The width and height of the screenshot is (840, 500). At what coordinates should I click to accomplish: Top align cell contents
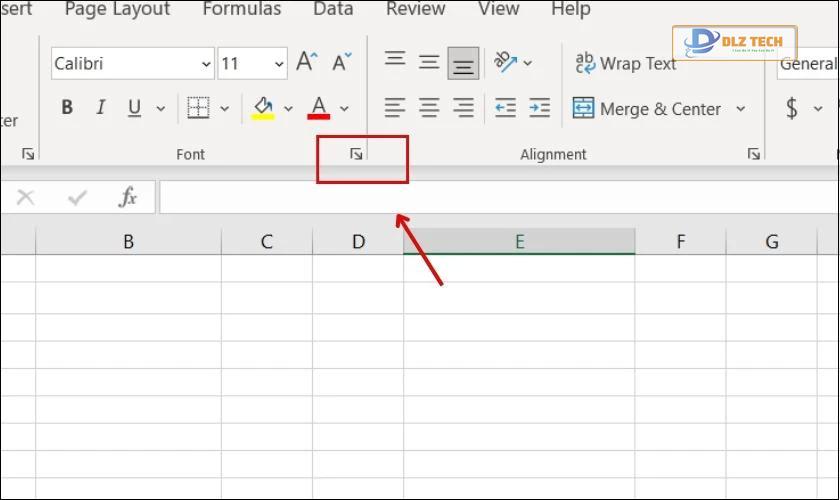[x=395, y=60]
